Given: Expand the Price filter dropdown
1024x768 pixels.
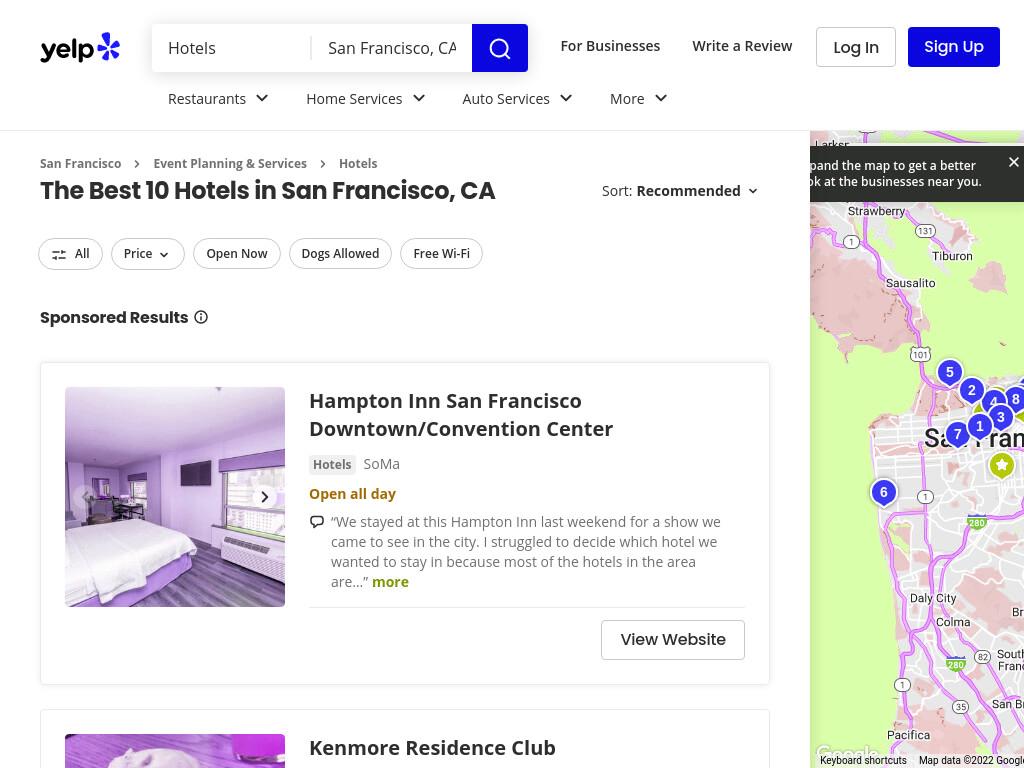Looking at the screenshot, I should 148,254.
